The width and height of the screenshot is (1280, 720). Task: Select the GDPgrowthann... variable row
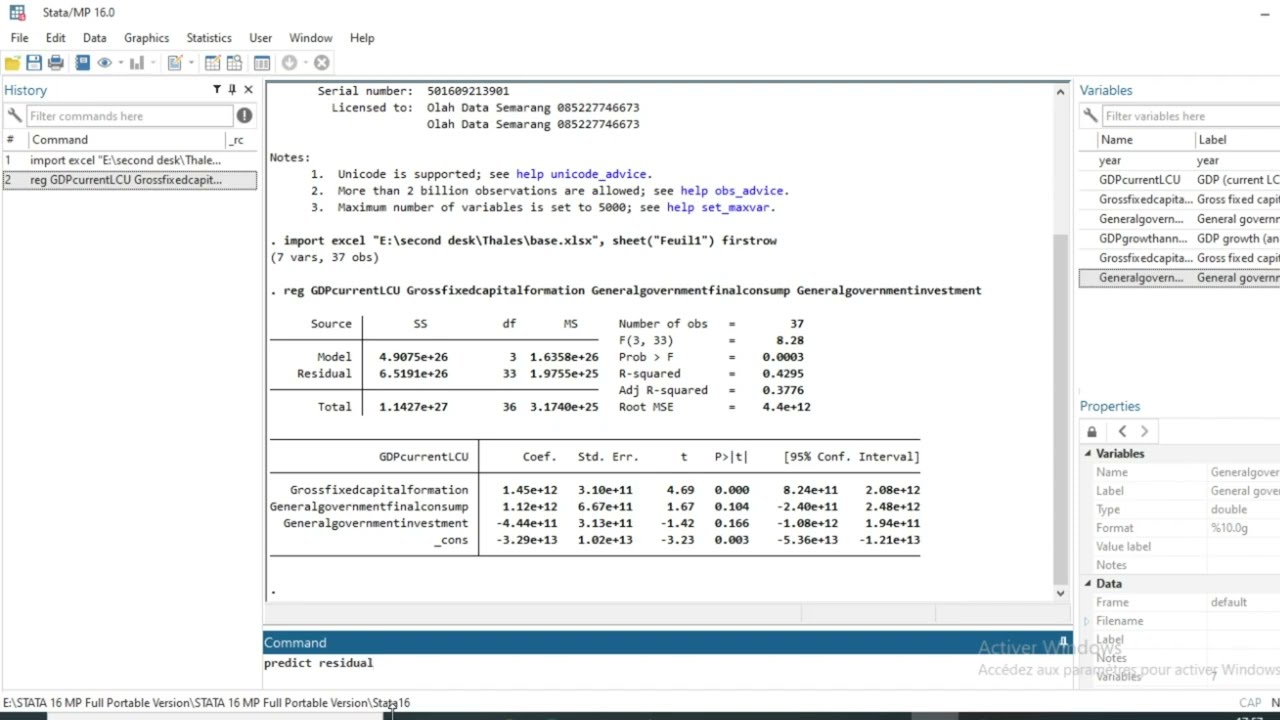[x=1179, y=239]
